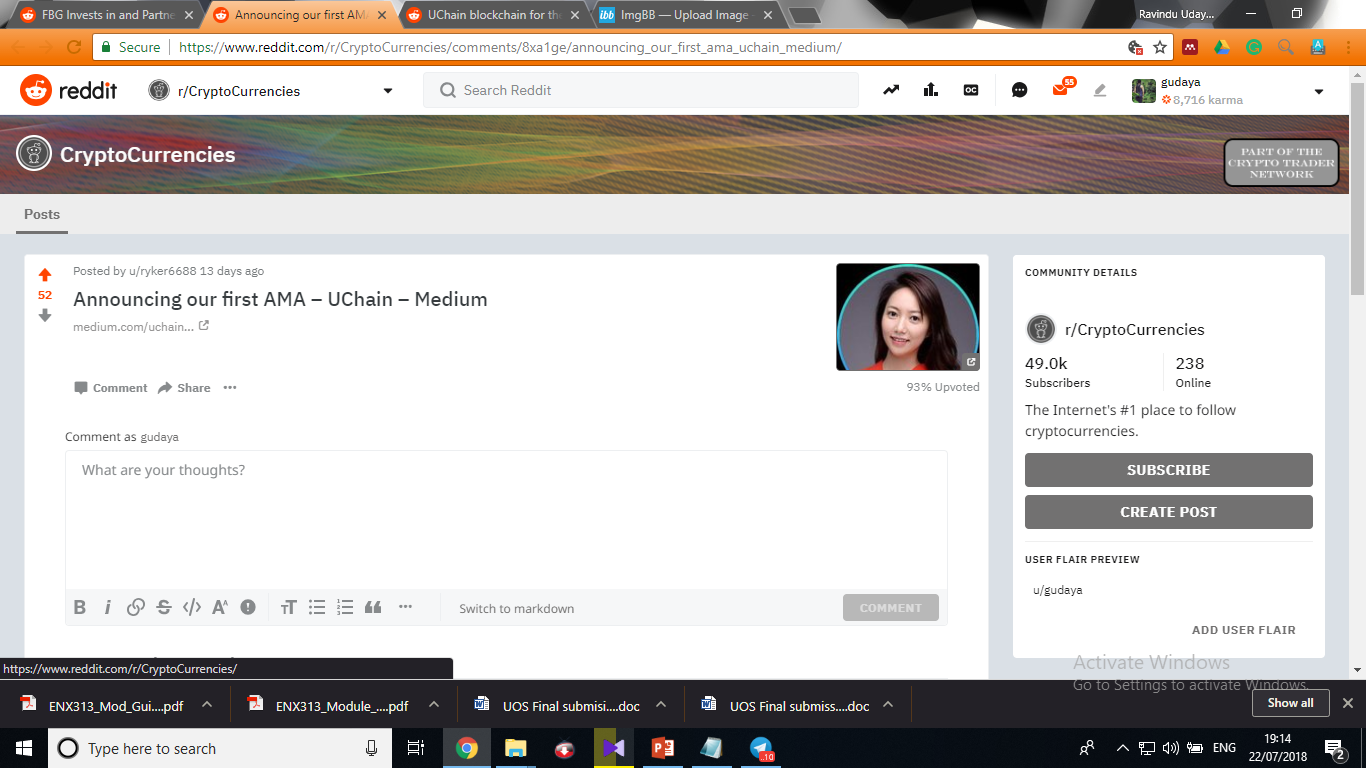Viewport: 1366px width, 768px height.
Task: Open File Explorer from the taskbar
Action: pyautogui.click(x=515, y=748)
